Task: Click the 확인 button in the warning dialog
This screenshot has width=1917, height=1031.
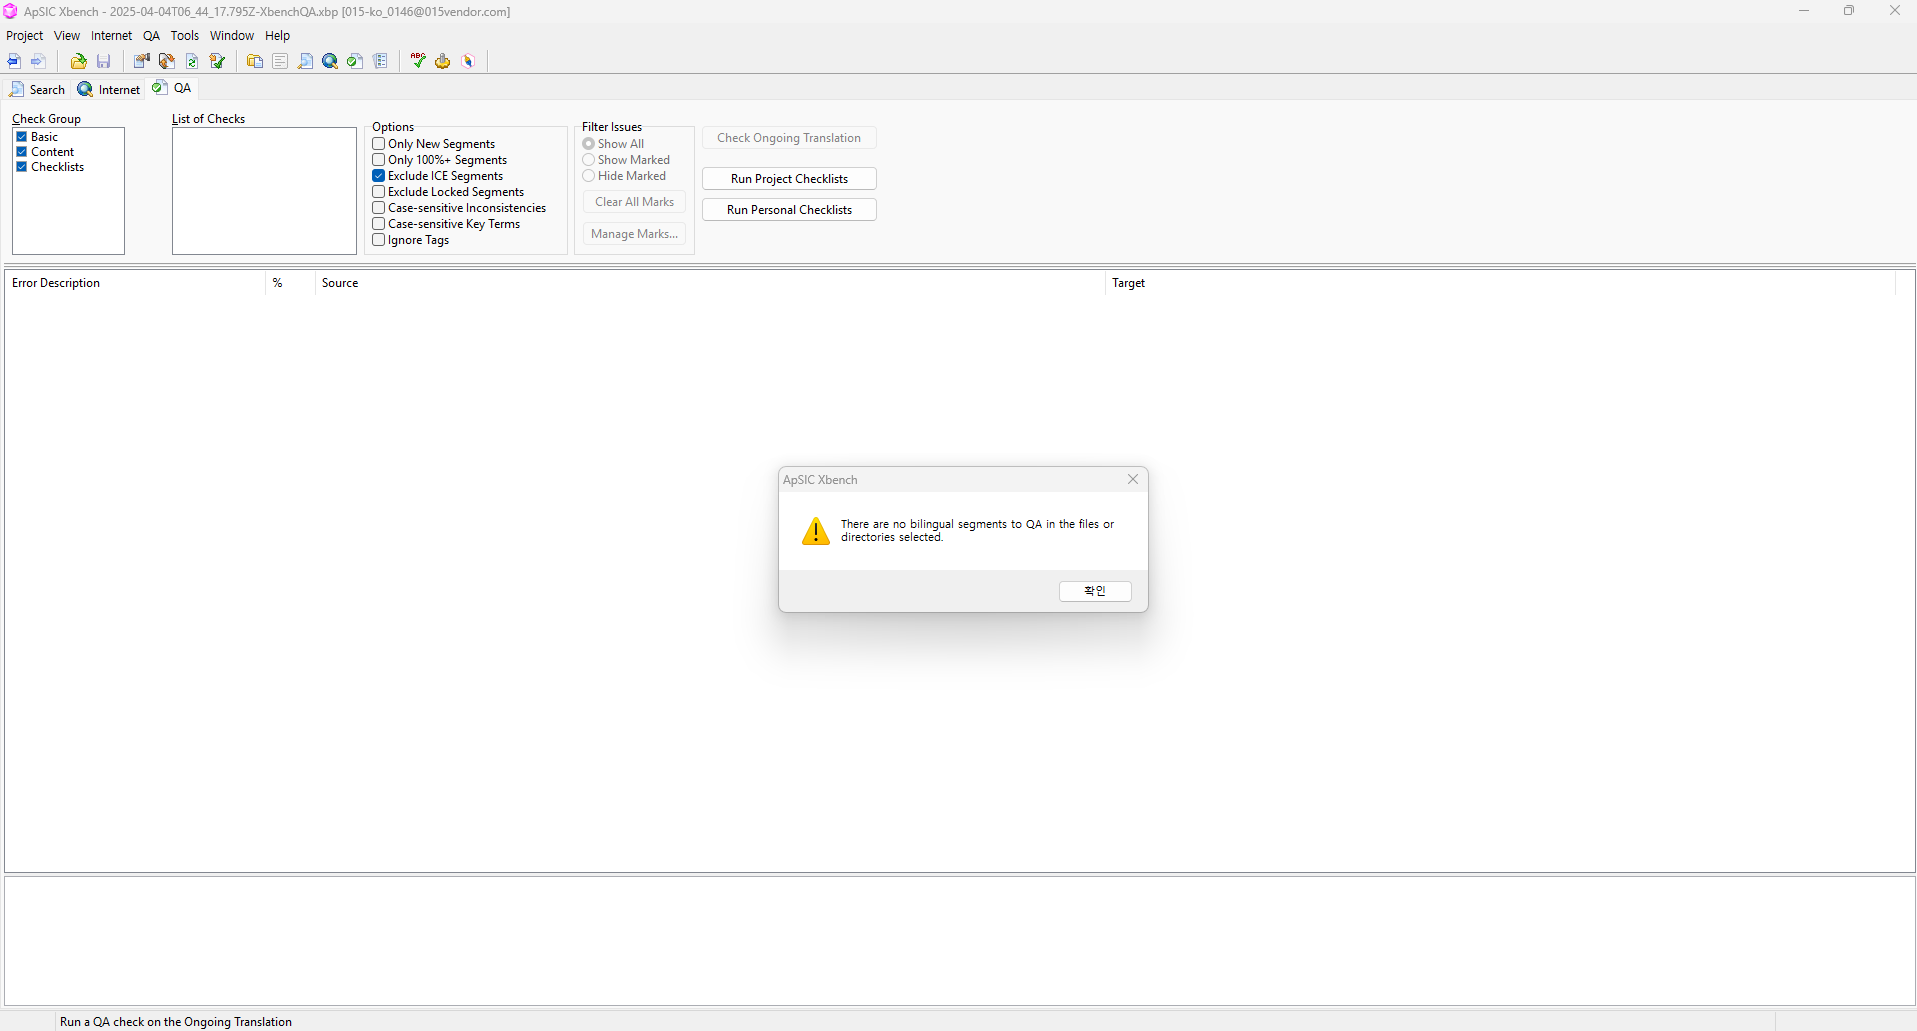Action: (x=1095, y=591)
